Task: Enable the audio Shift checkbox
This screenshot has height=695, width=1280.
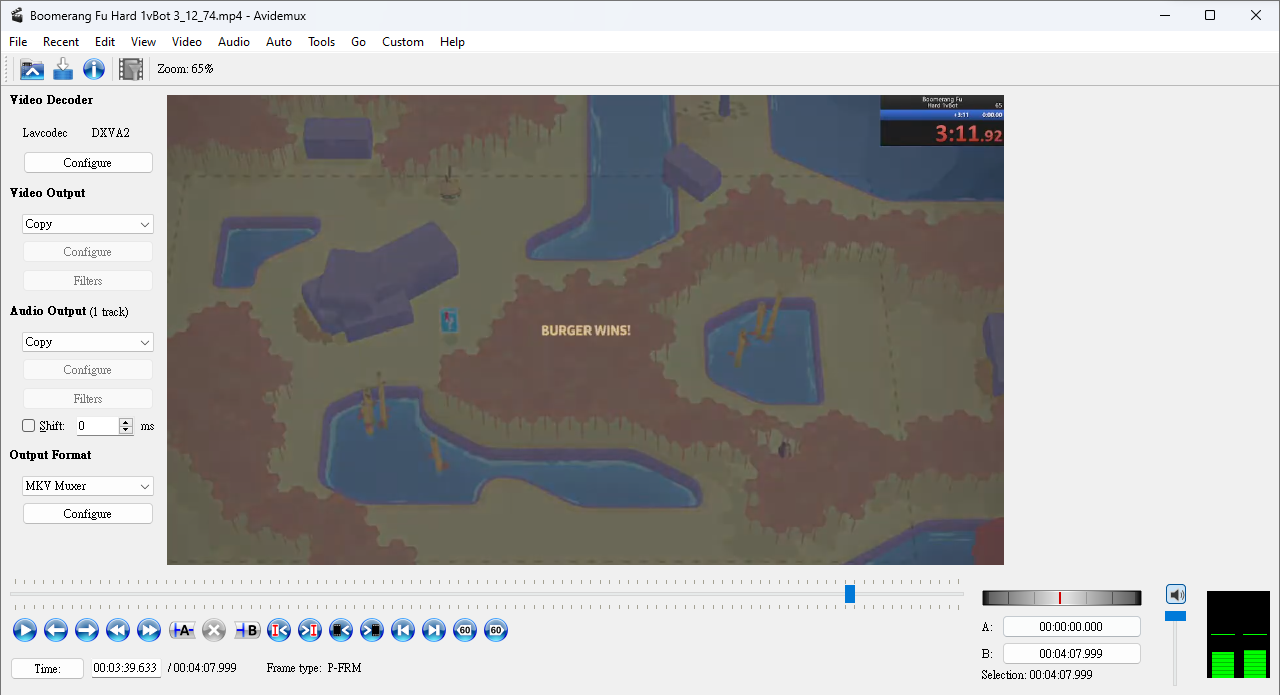Action: coord(29,426)
